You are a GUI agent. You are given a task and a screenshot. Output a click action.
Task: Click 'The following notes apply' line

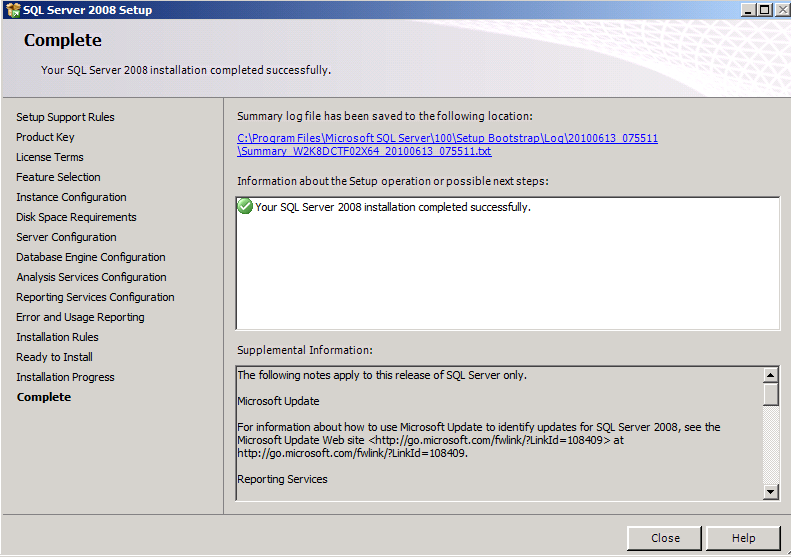point(382,375)
